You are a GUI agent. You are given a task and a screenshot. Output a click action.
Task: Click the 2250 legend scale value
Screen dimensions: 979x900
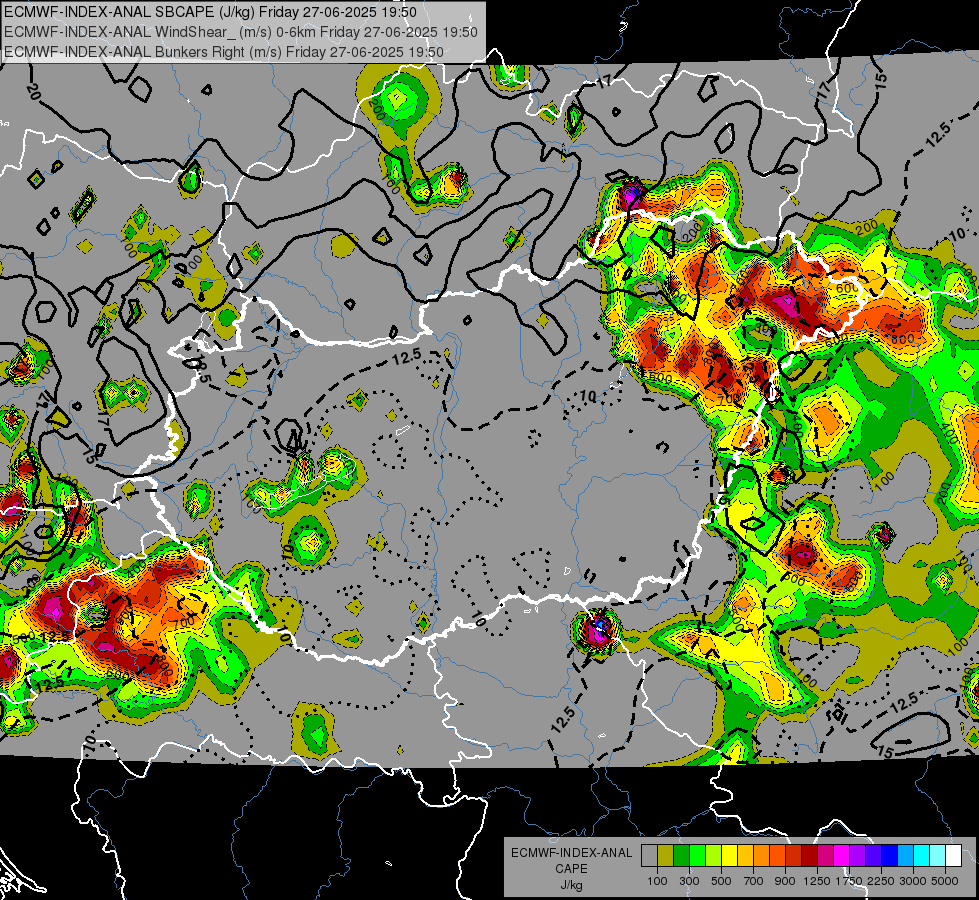[882, 881]
